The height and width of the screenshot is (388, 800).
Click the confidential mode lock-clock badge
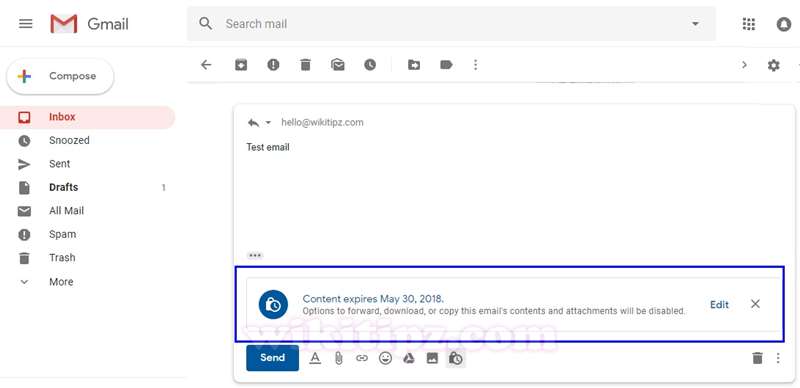pyautogui.click(x=273, y=304)
